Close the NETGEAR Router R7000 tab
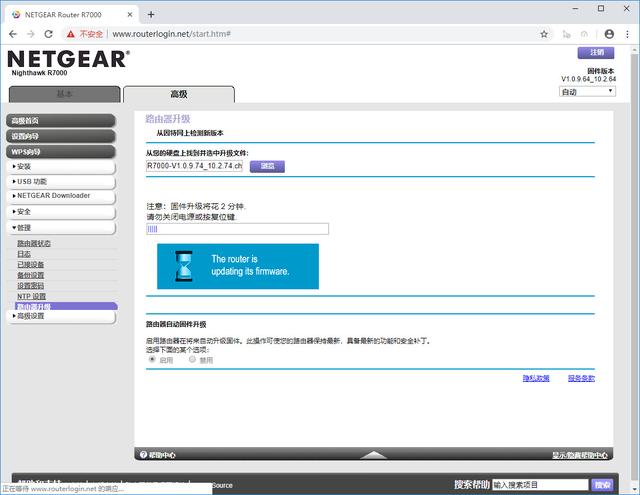The width and height of the screenshot is (640, 495). coord(130,15)
